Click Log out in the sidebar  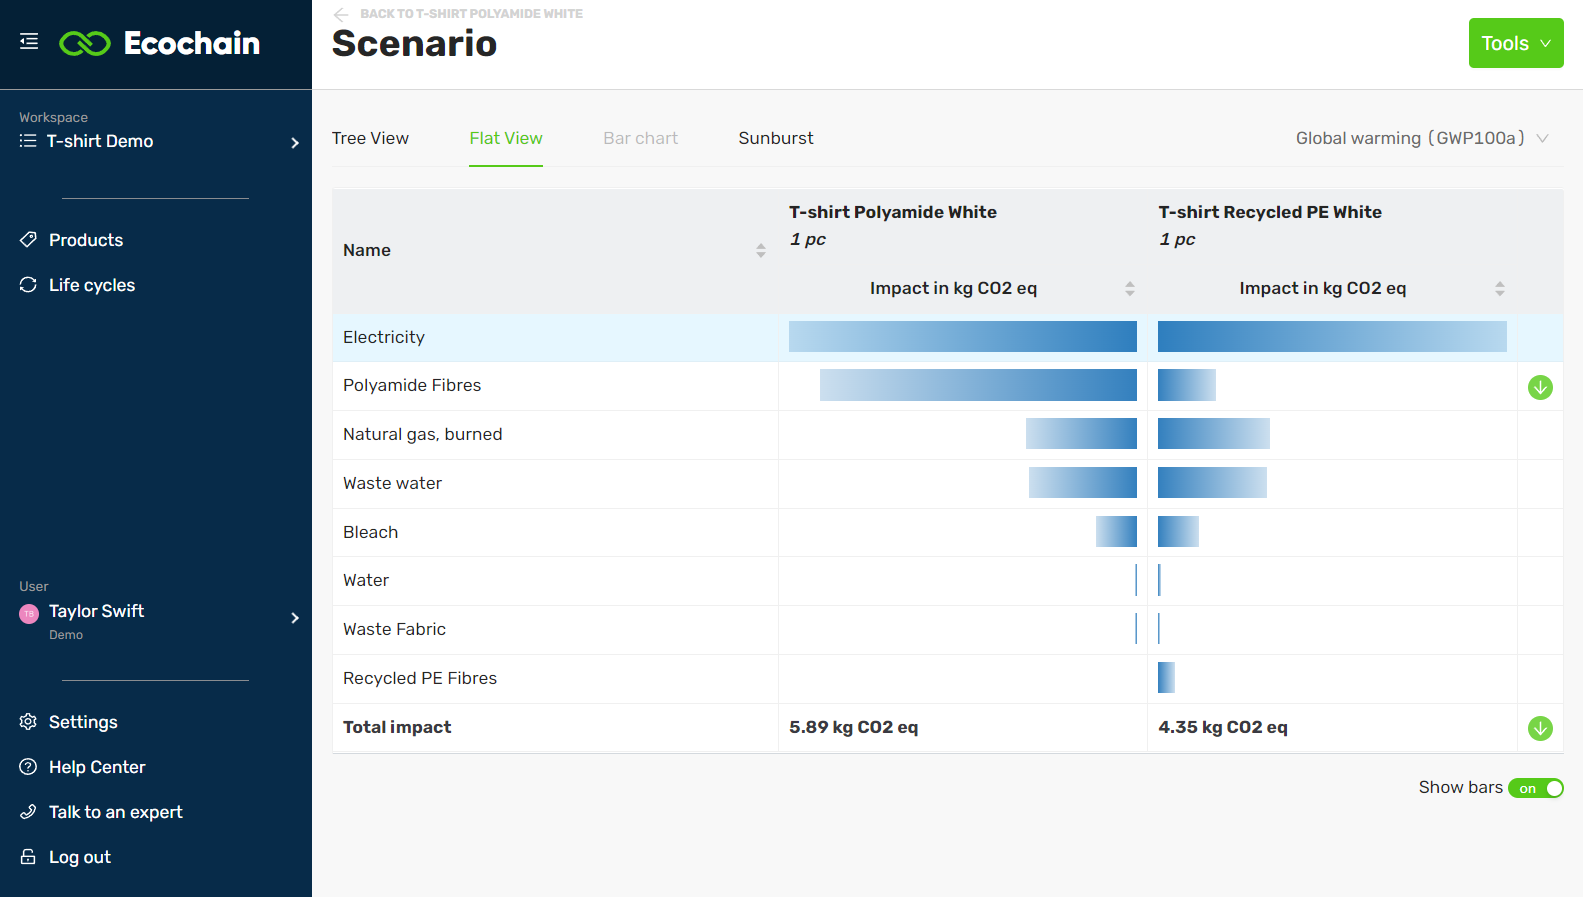click(80, 857)
